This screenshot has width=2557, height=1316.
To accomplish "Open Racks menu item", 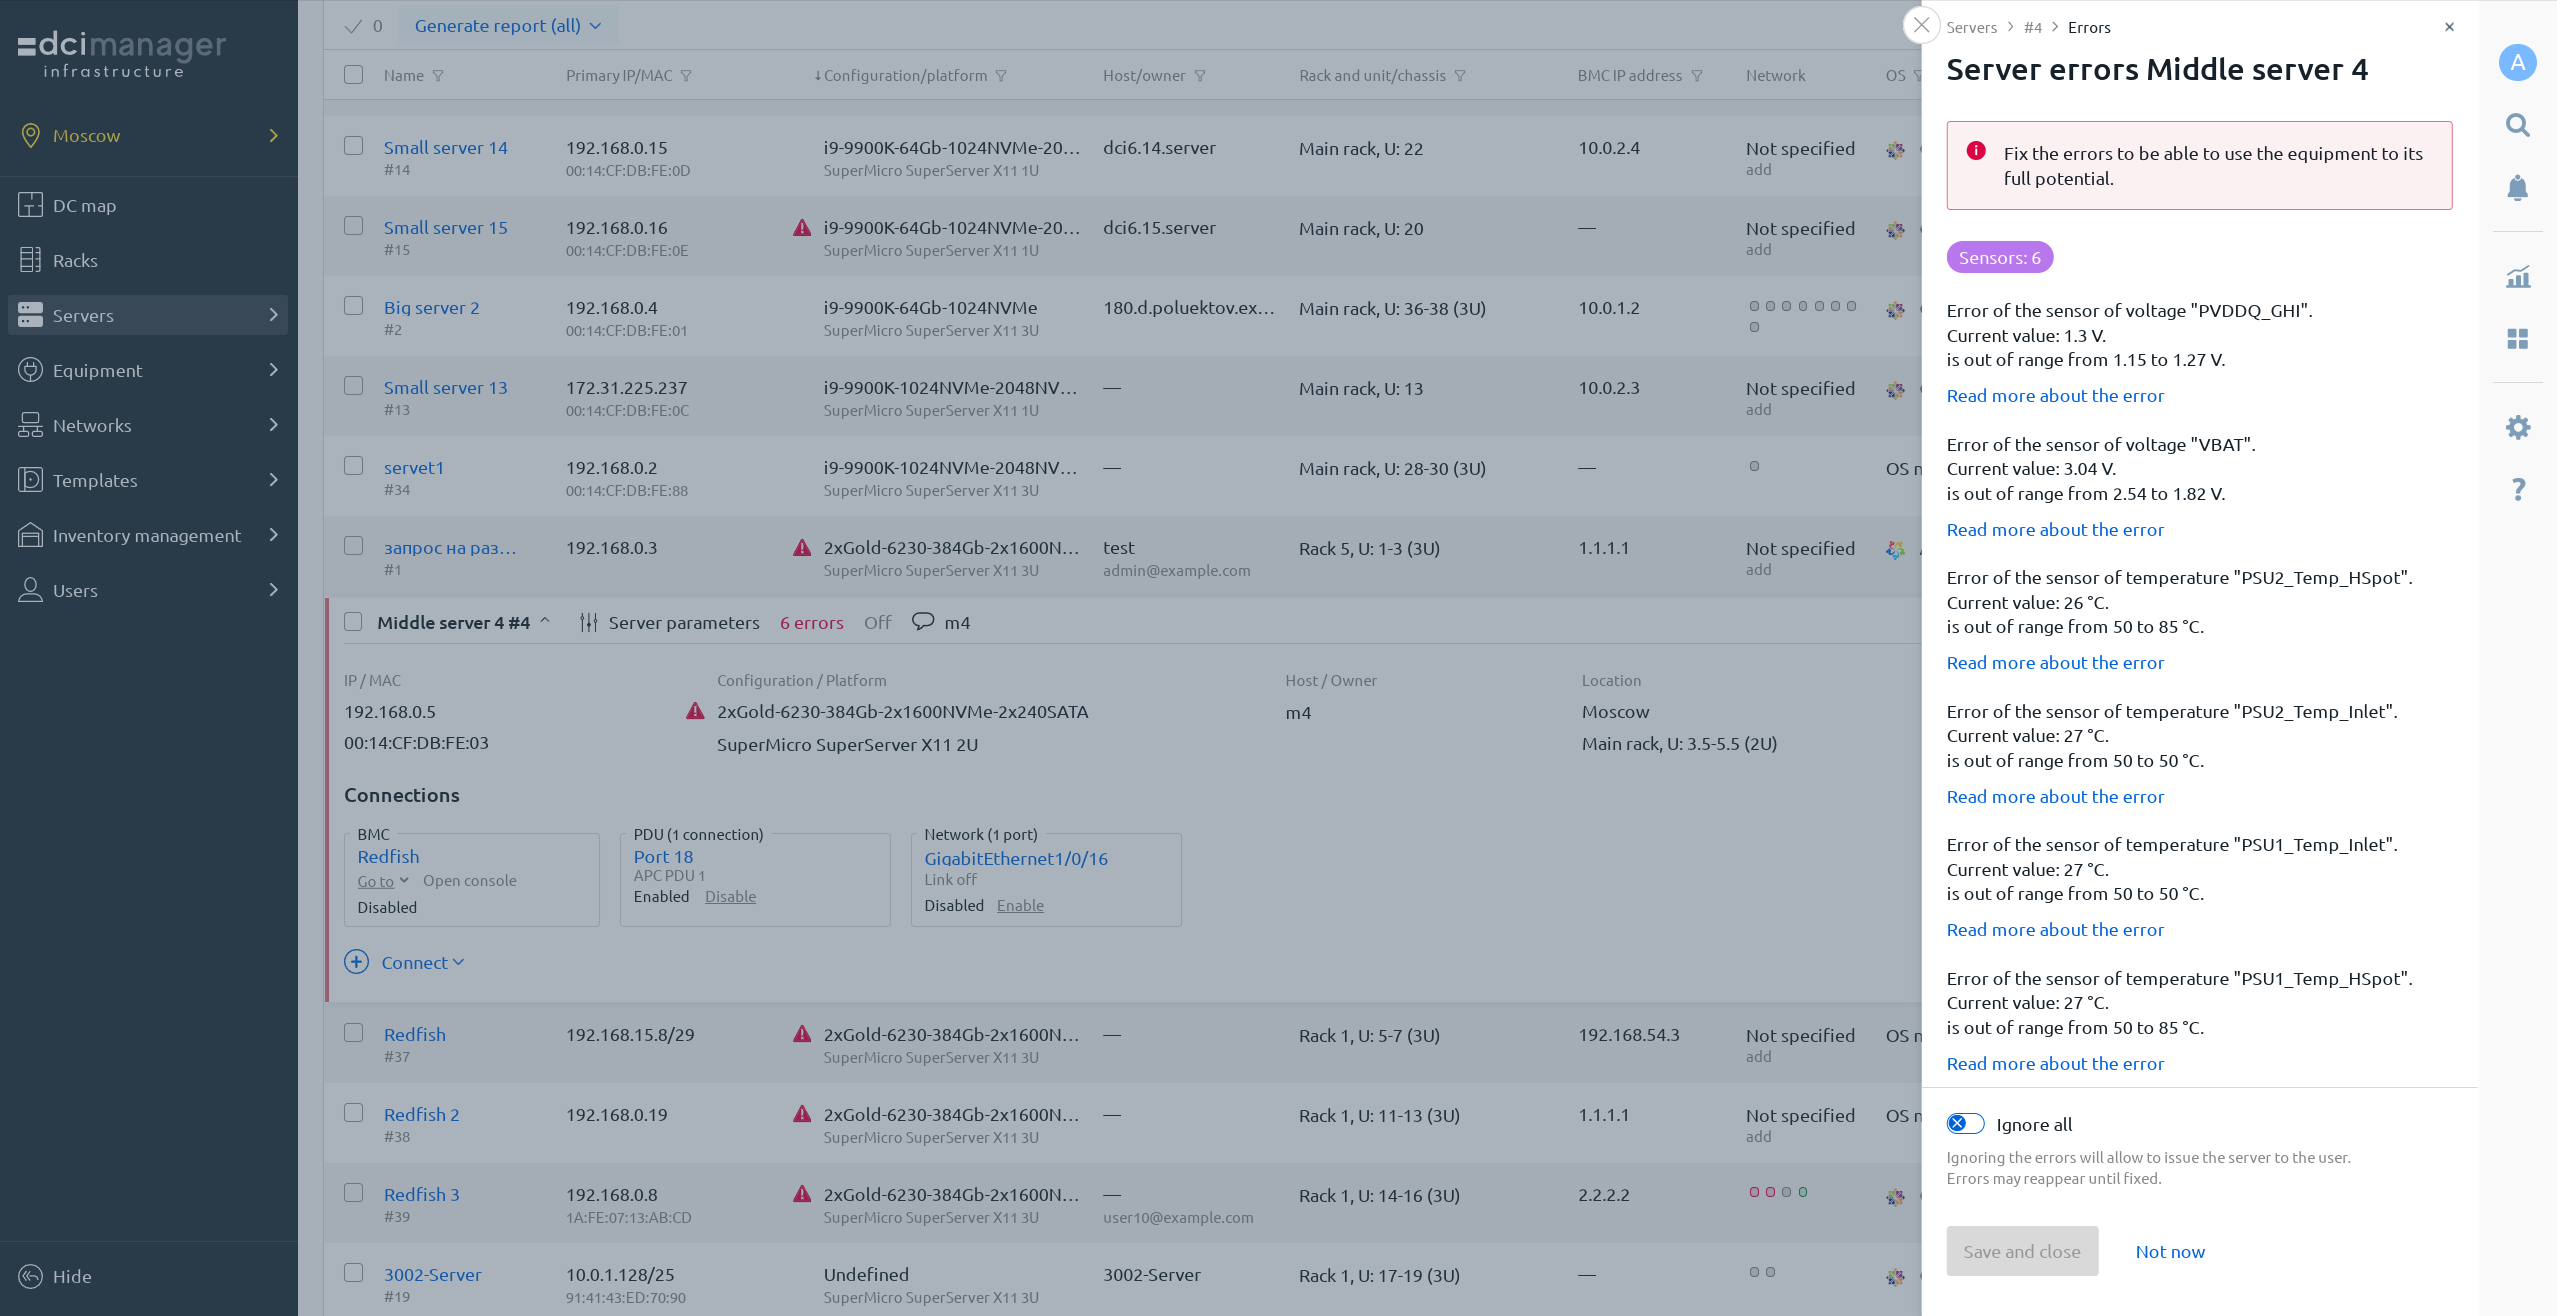I will pyautogui.click(x=75, y=260).
